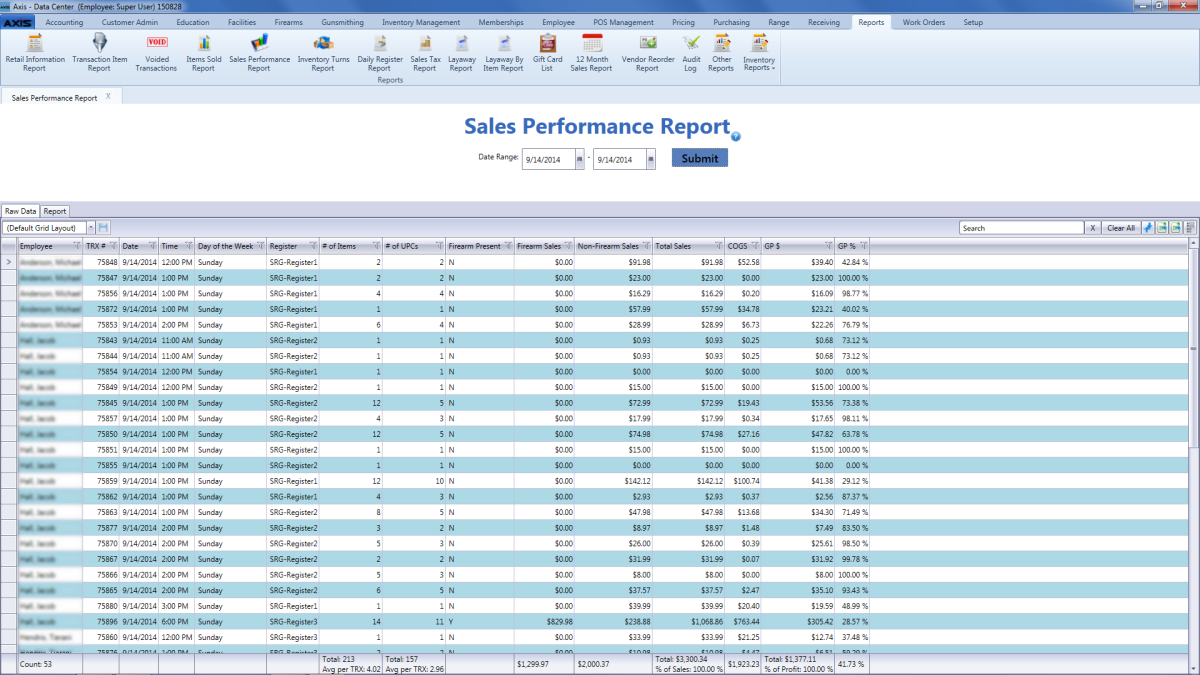This screenshot has width=1200, height=675.
Task: Open filter for GP % column
Action: (x=864, y=245)
